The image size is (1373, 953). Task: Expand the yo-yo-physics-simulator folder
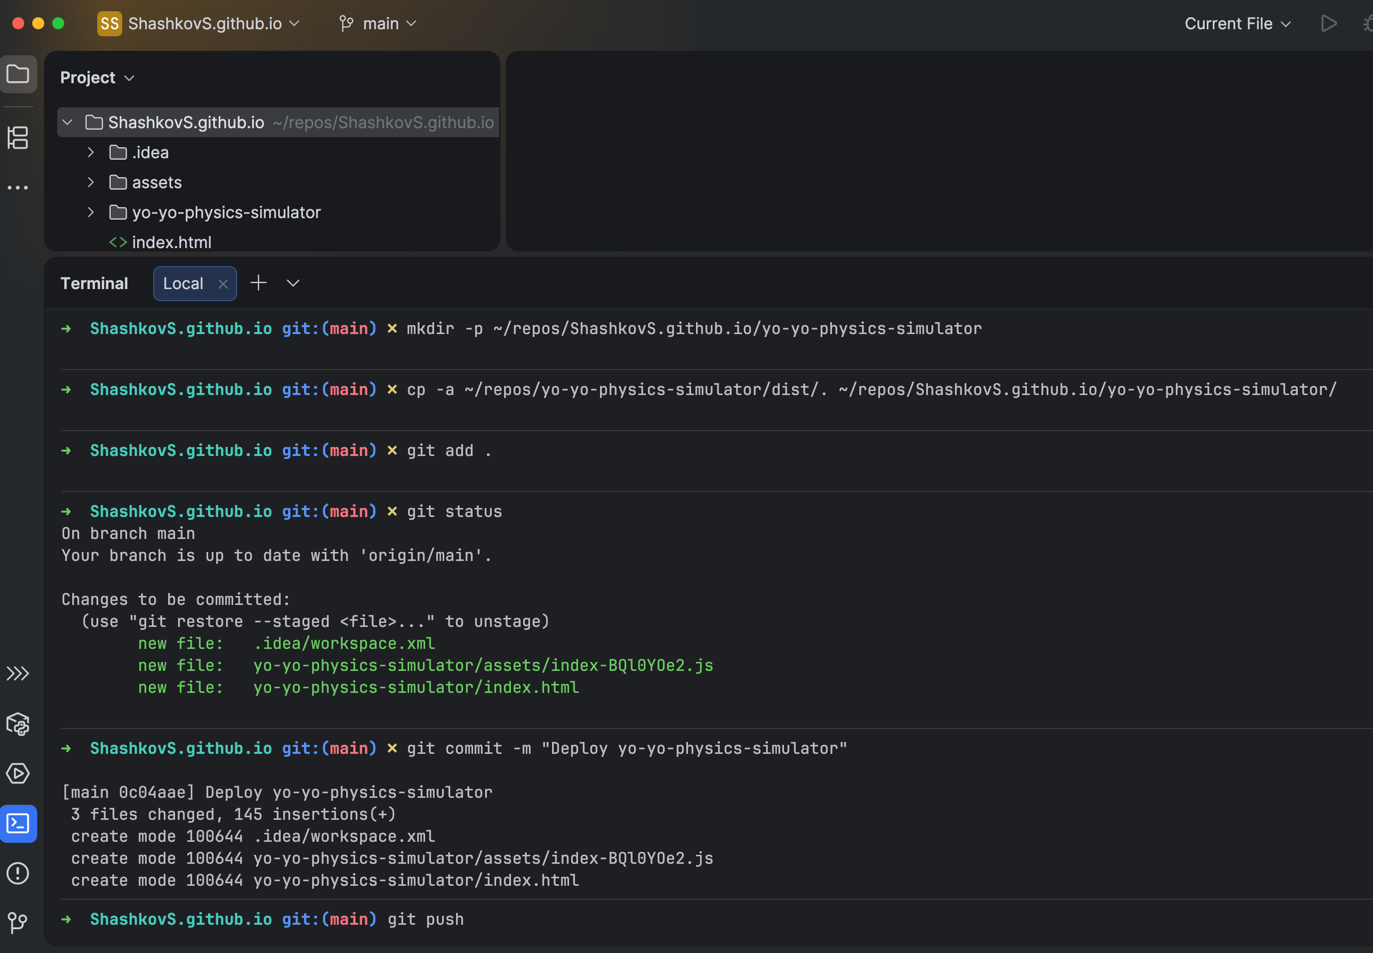(91, 212)
